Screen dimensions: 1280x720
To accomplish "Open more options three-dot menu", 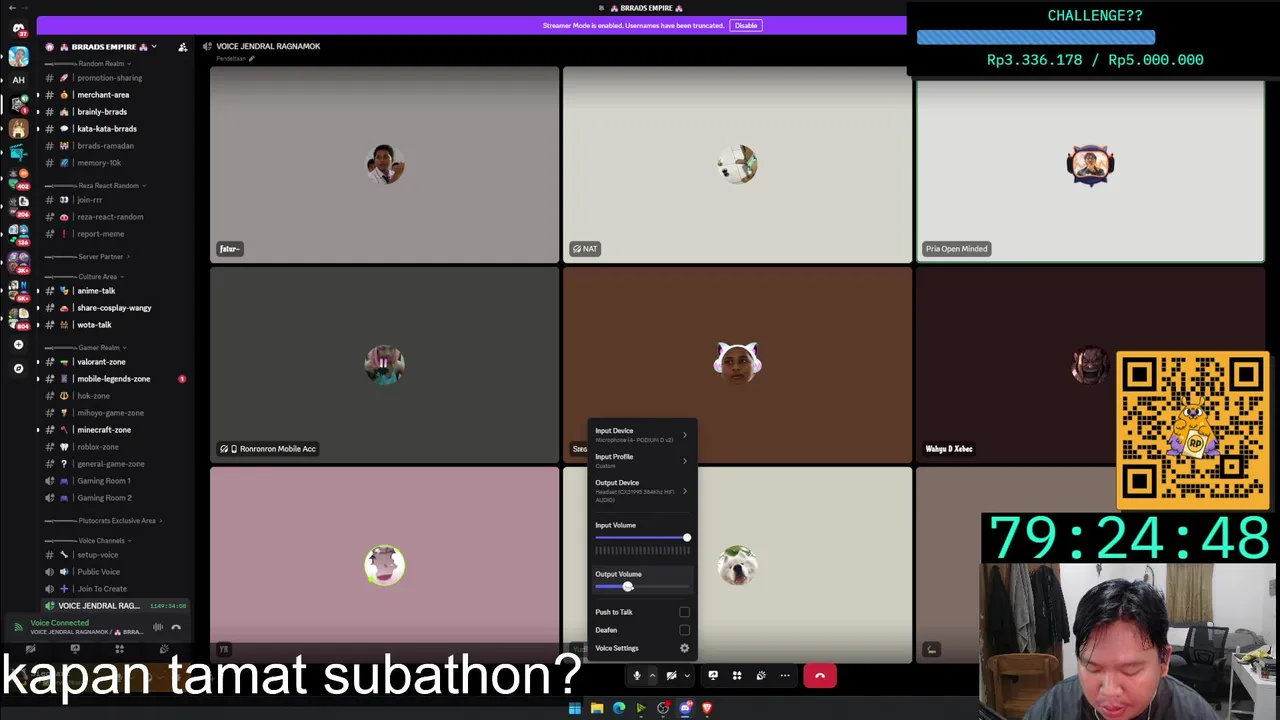I will pos(785,676).
